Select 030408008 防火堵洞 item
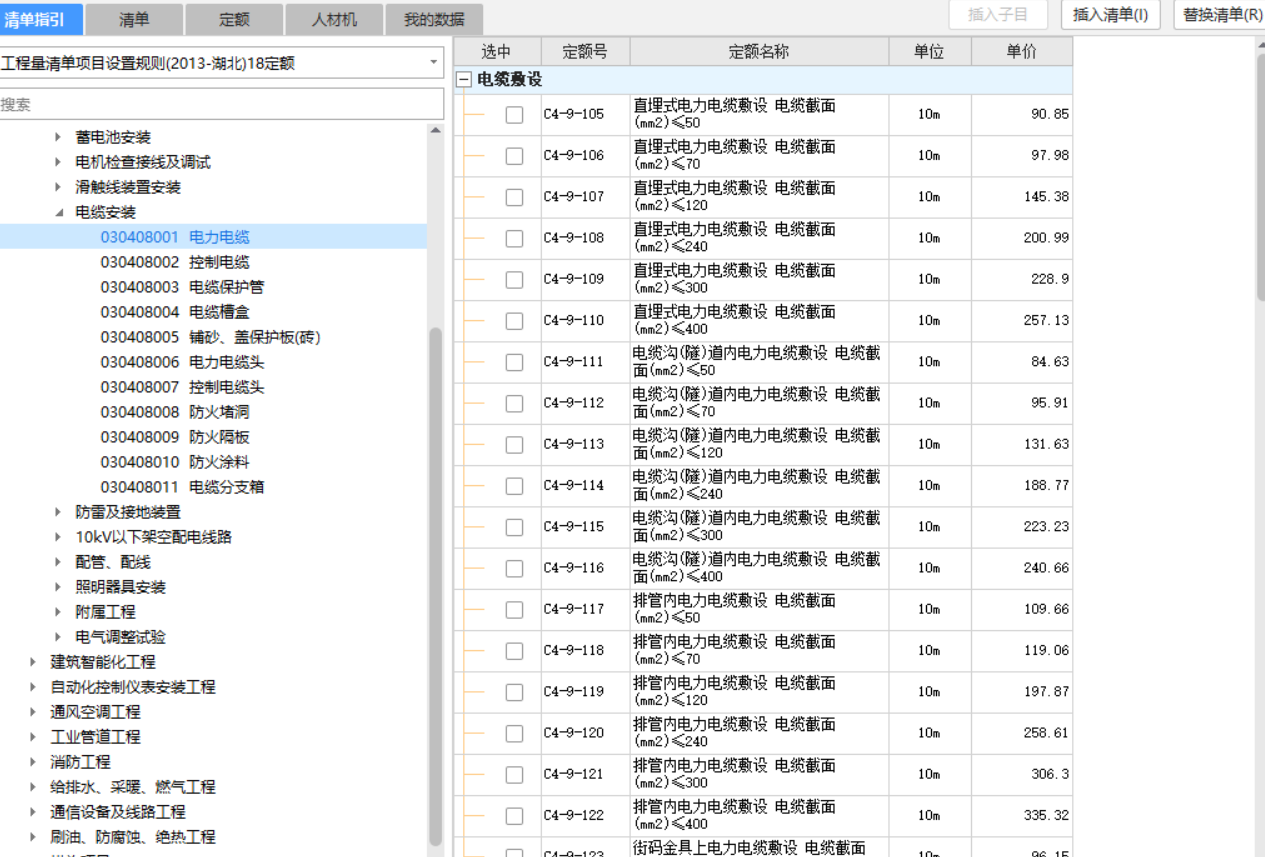The width and height of the screenshot is (1265, 857). coord(175,413)
